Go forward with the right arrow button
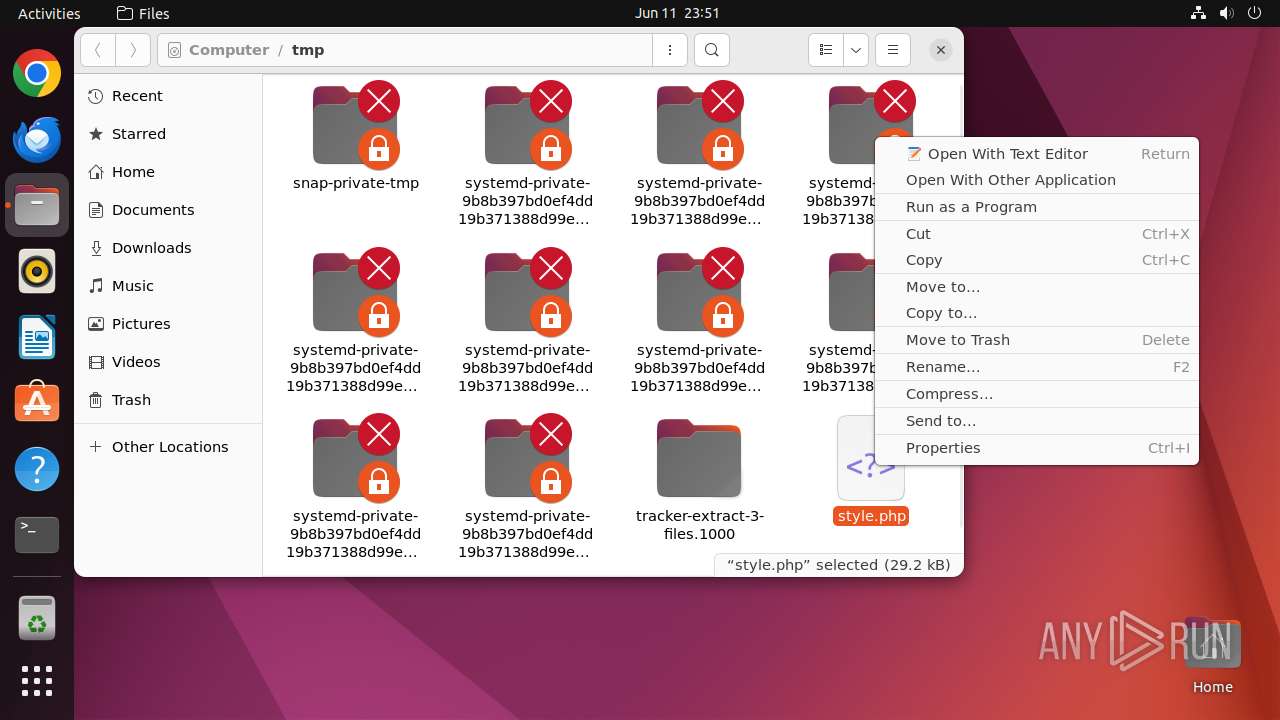Viewport: 1280px width, 720px height. click(x=133, y=50)
